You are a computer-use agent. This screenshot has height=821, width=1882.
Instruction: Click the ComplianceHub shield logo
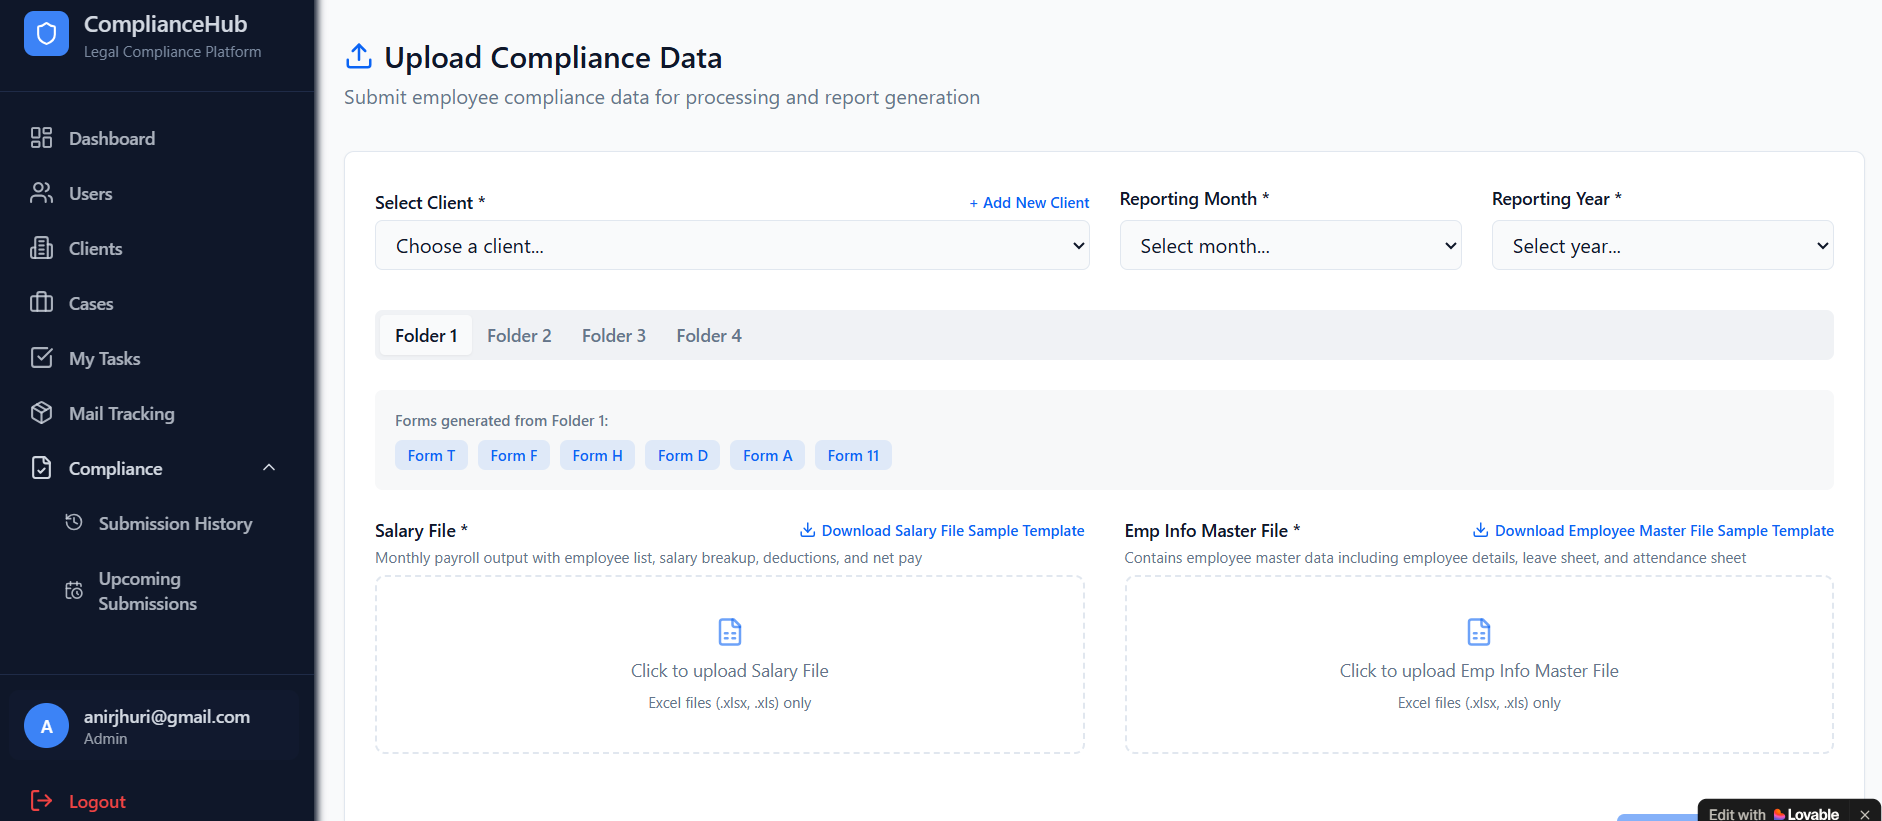46,34
